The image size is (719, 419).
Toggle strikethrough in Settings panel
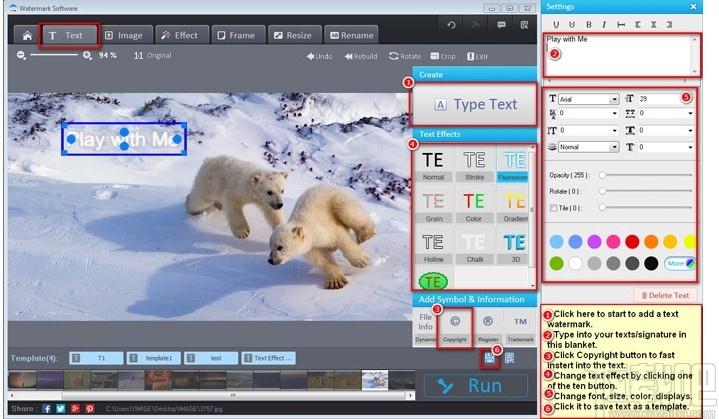tap(621, 24)
